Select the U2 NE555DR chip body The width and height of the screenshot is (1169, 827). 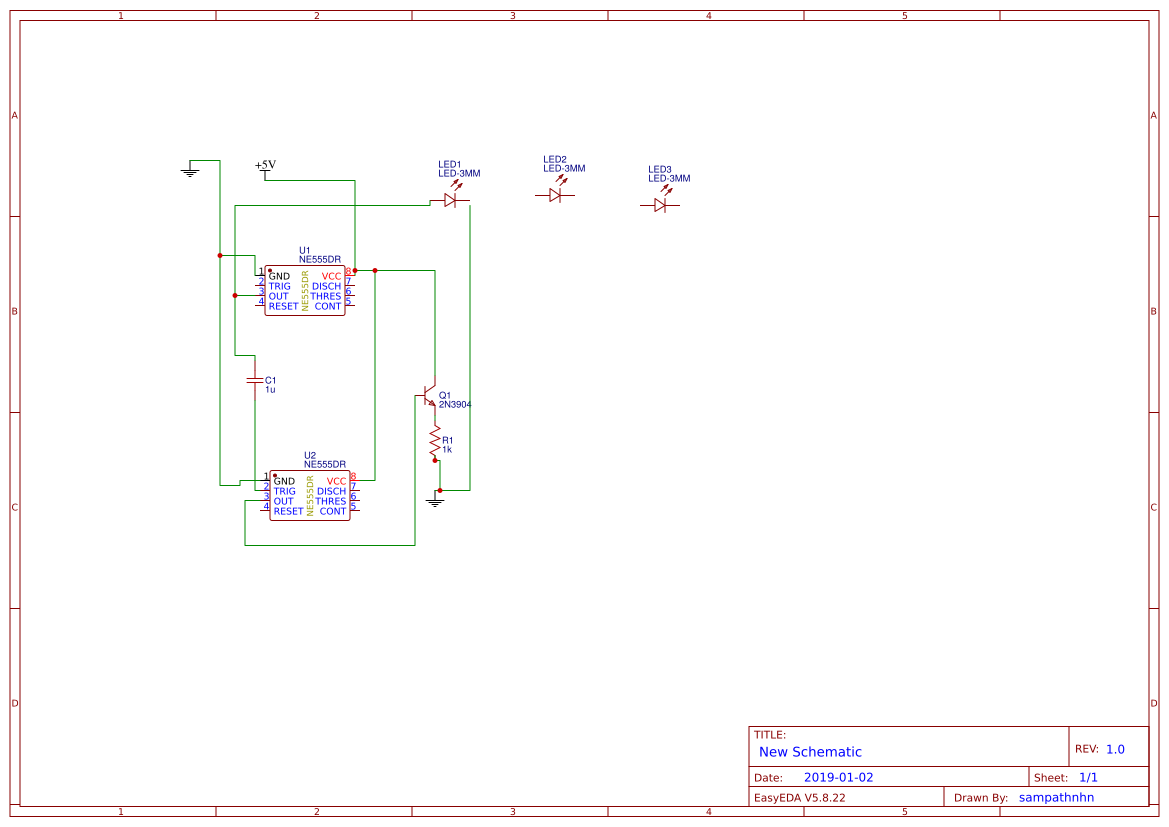(x=309, y=495)
